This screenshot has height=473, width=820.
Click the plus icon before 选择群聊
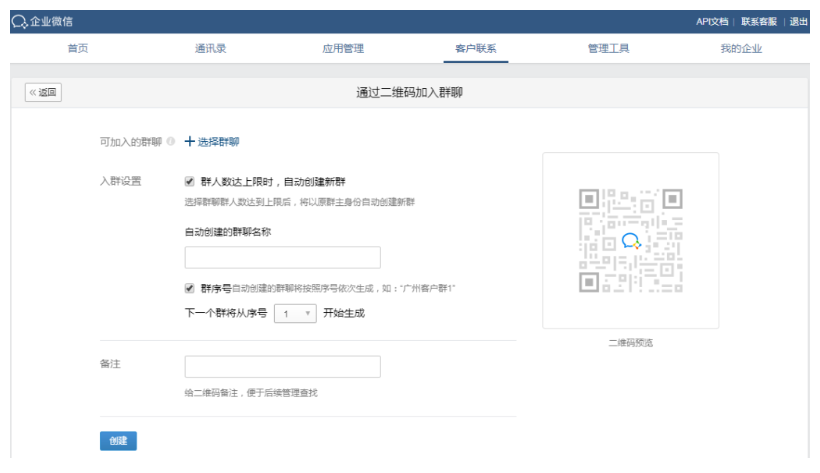pos(190,141)
